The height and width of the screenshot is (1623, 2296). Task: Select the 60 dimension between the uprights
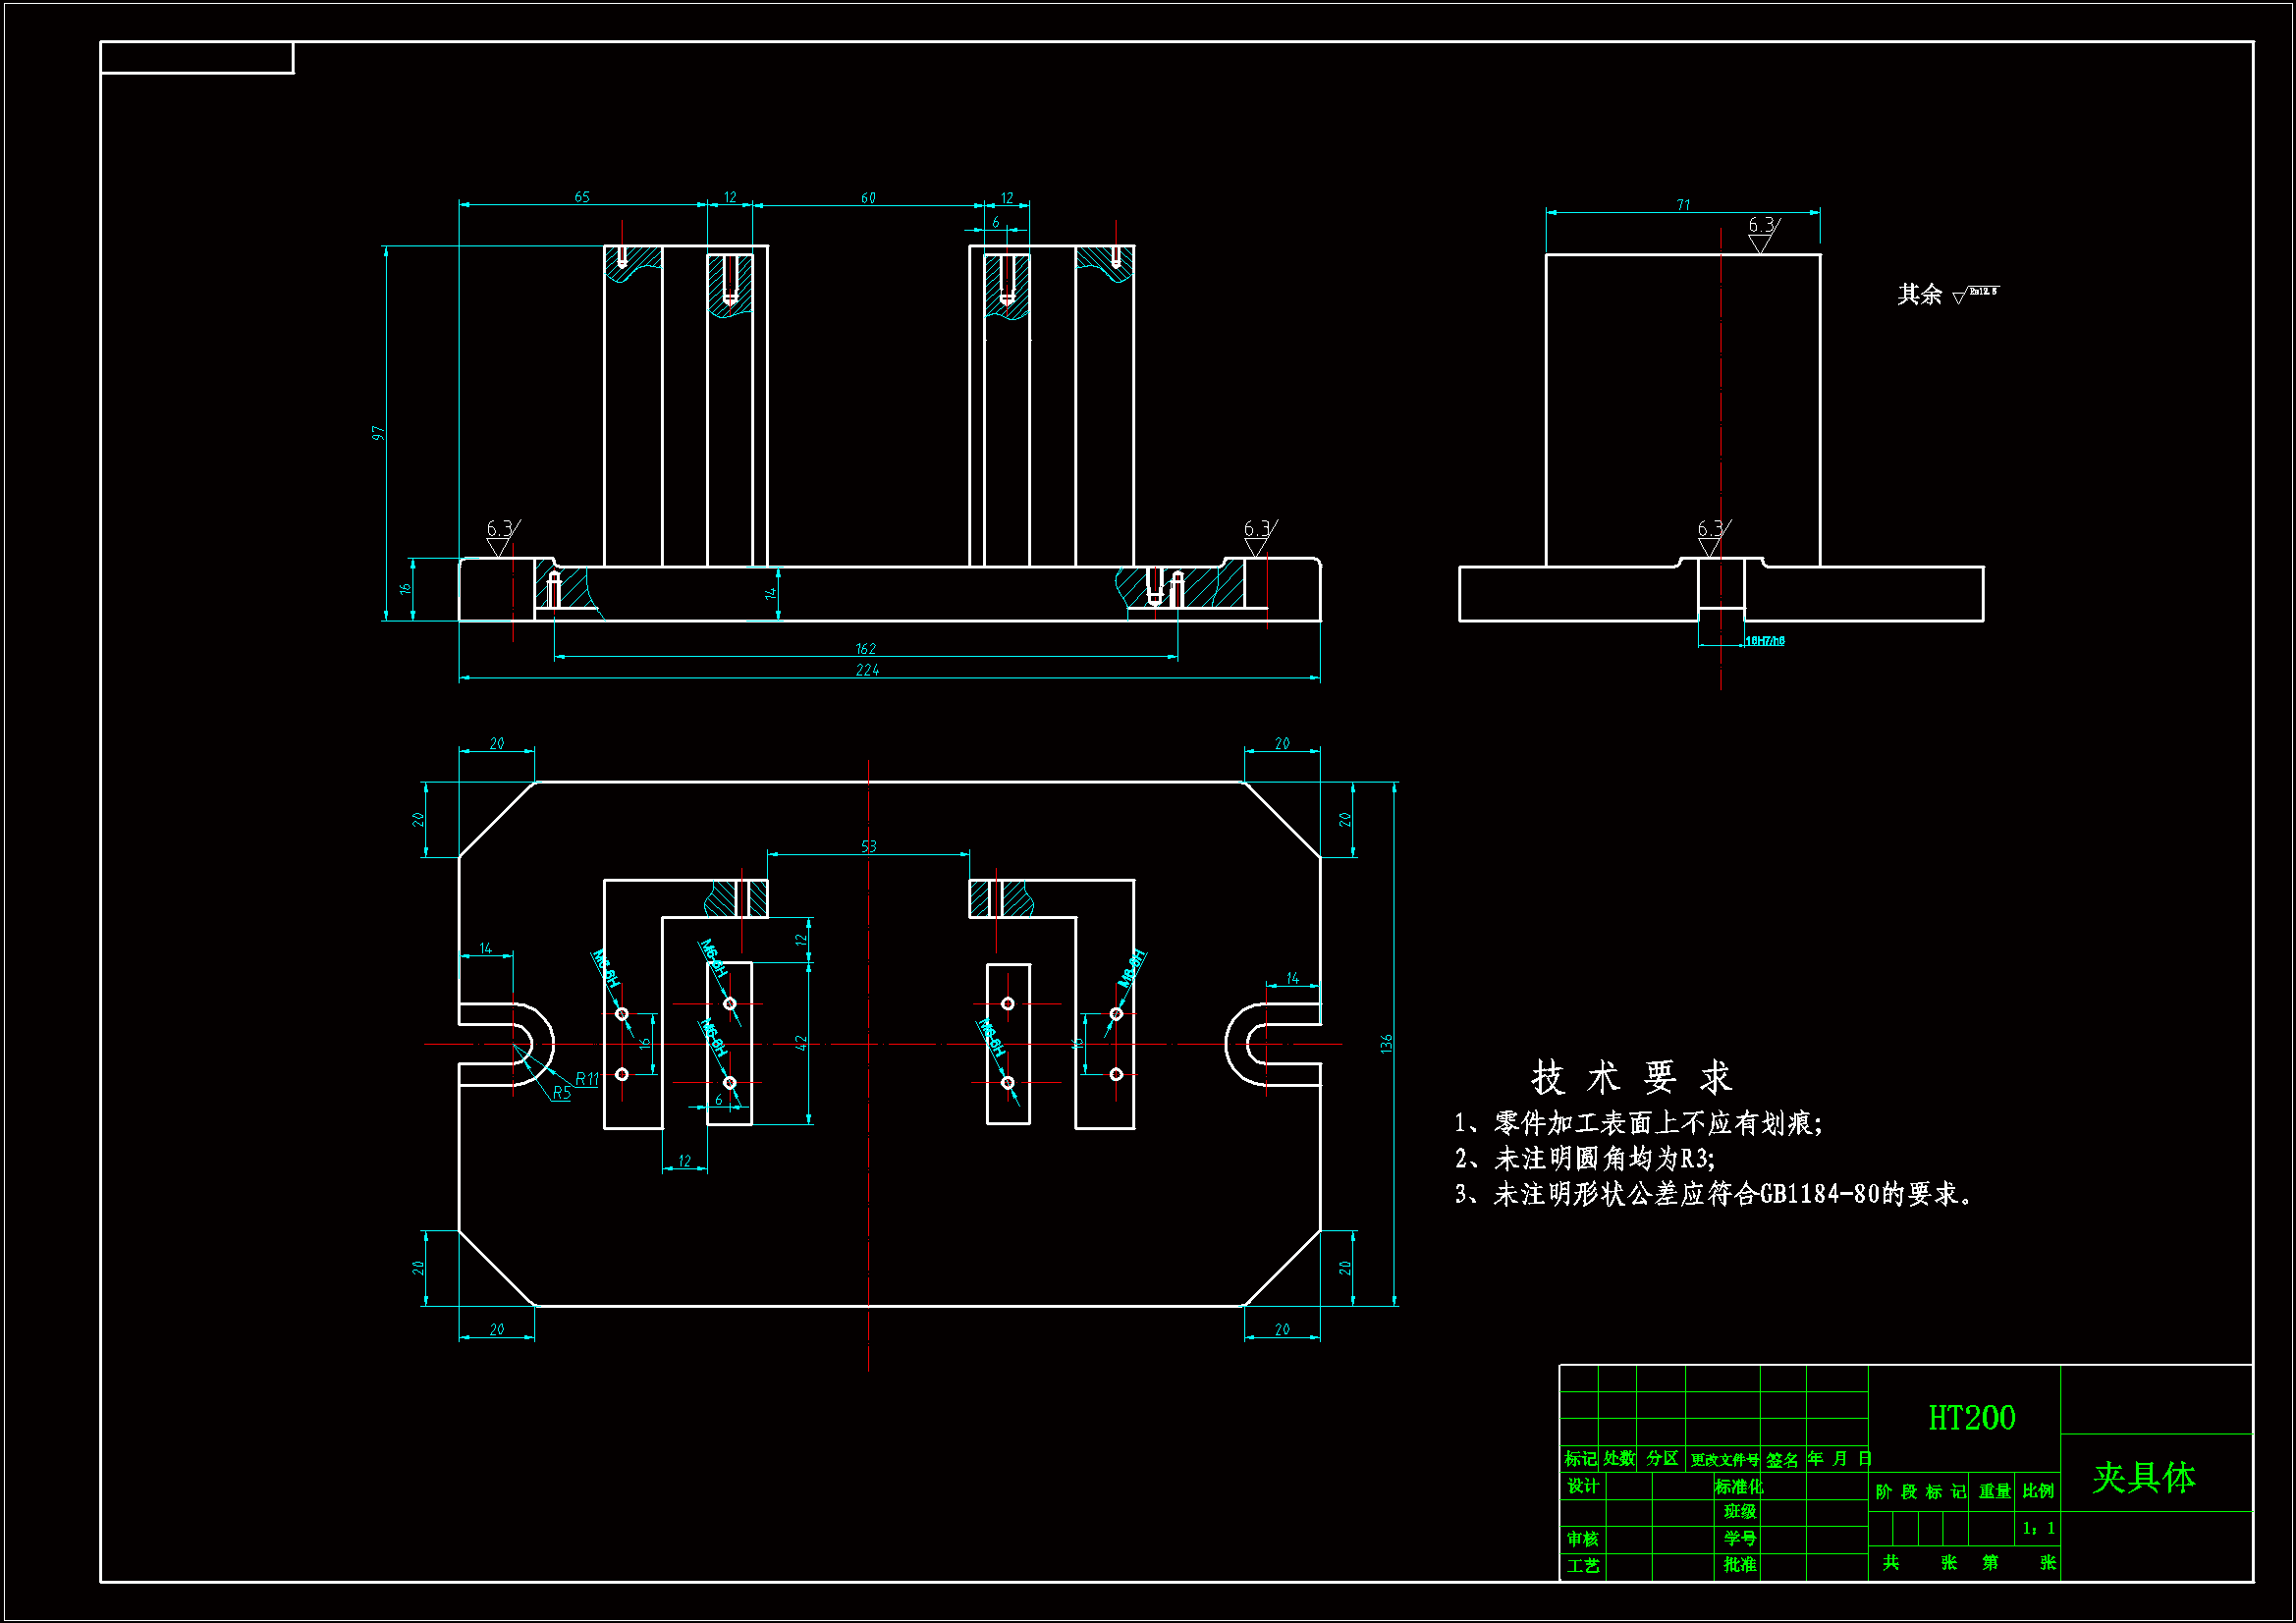pos(868,198)
